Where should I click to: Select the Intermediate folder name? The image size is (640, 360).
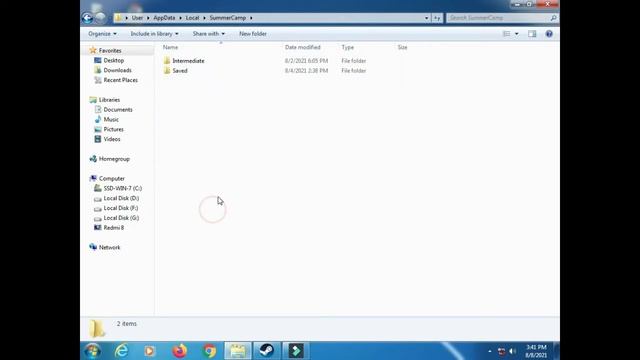click(x=188, y=60)
